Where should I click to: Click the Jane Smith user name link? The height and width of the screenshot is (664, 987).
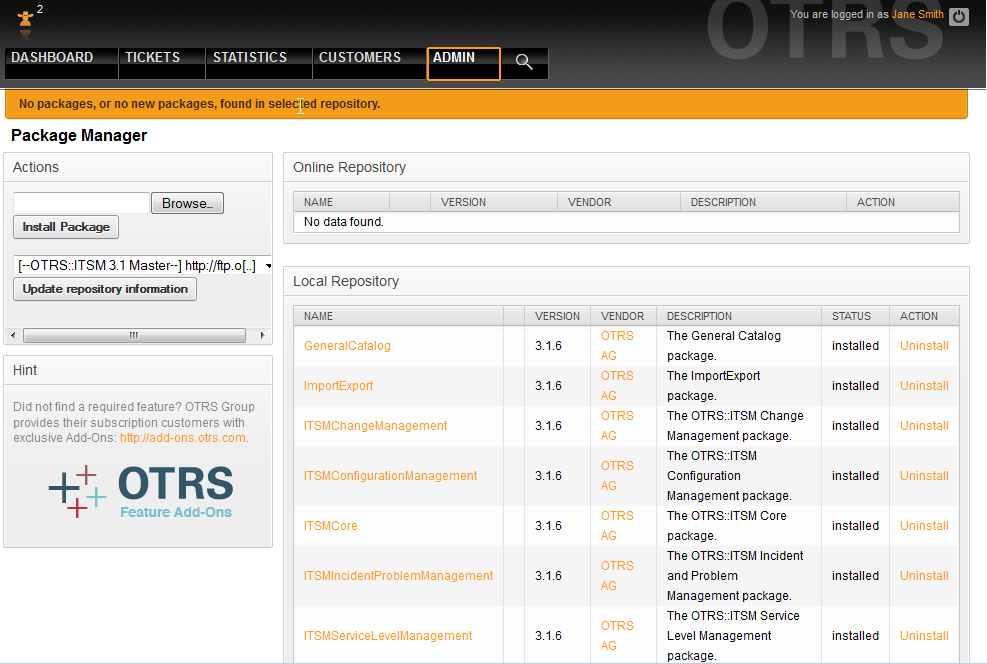(917, 15)
